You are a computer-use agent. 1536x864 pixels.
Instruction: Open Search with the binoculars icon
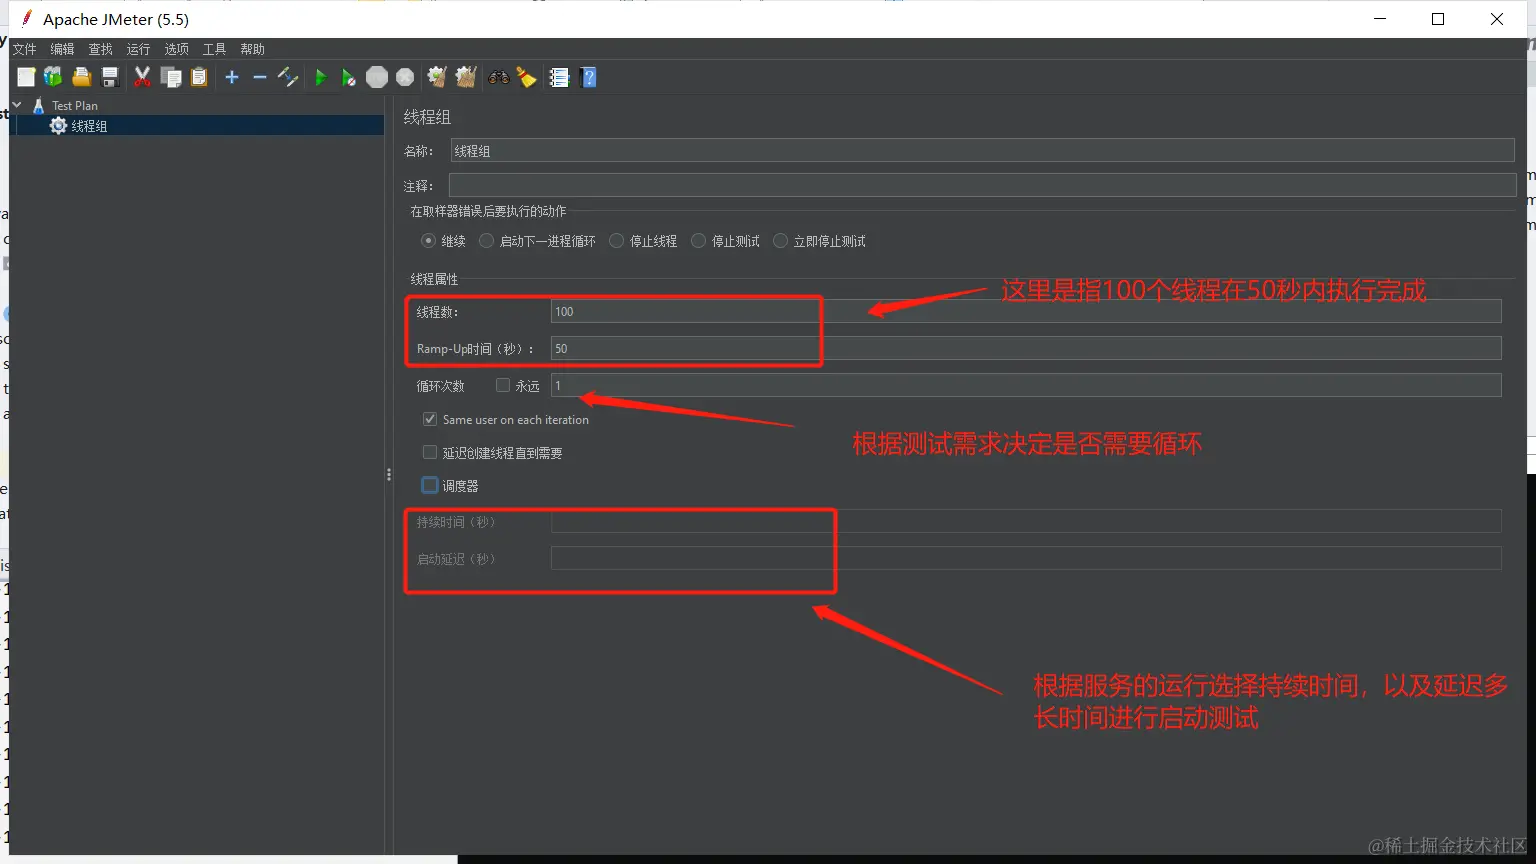point(498,77)
